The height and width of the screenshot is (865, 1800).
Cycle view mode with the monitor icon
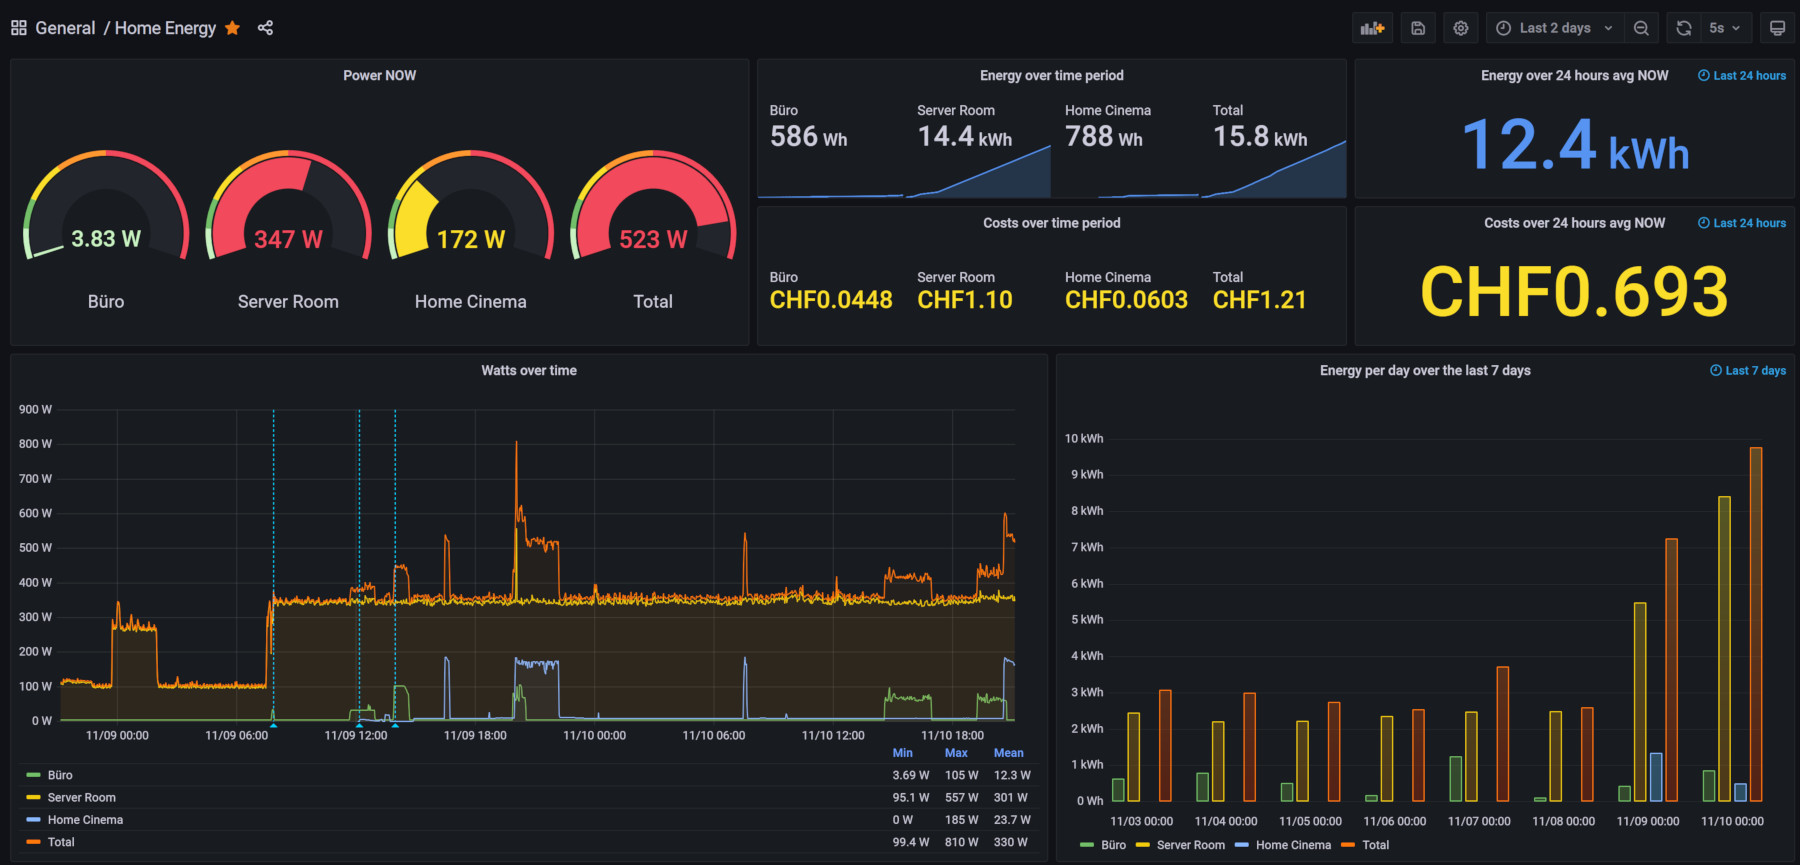tap(1777, 28)
